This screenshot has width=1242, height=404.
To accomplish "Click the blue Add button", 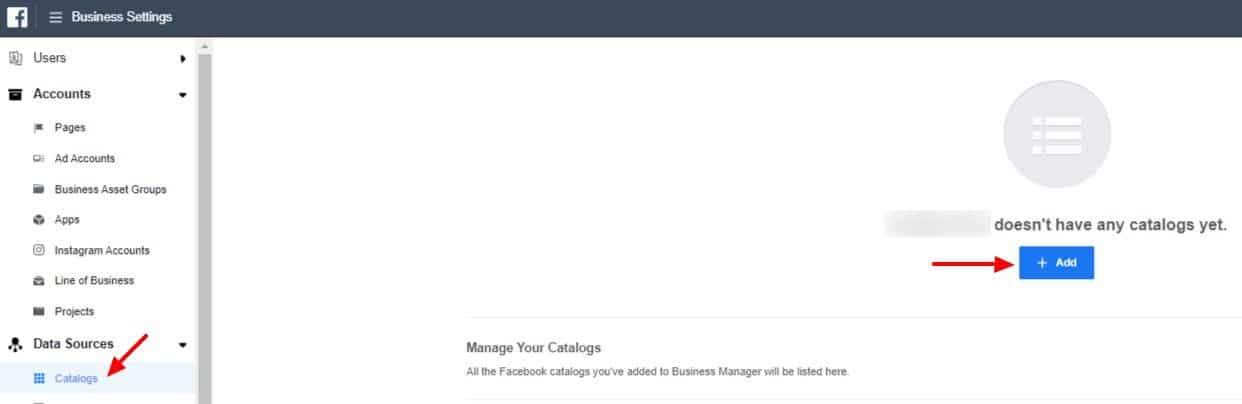I will click(x=1056, y=263).
